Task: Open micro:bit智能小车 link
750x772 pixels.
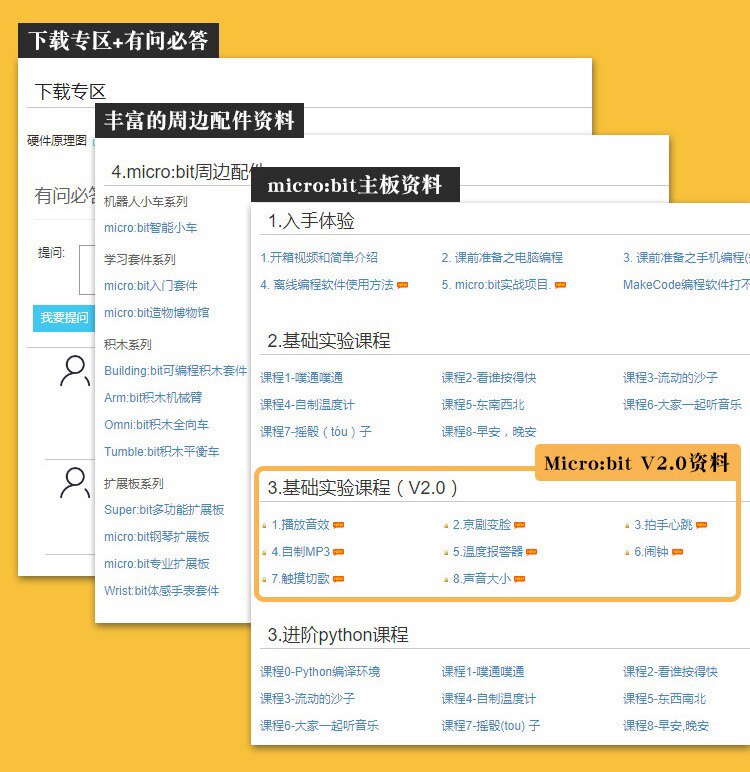Action: [150, 228]
